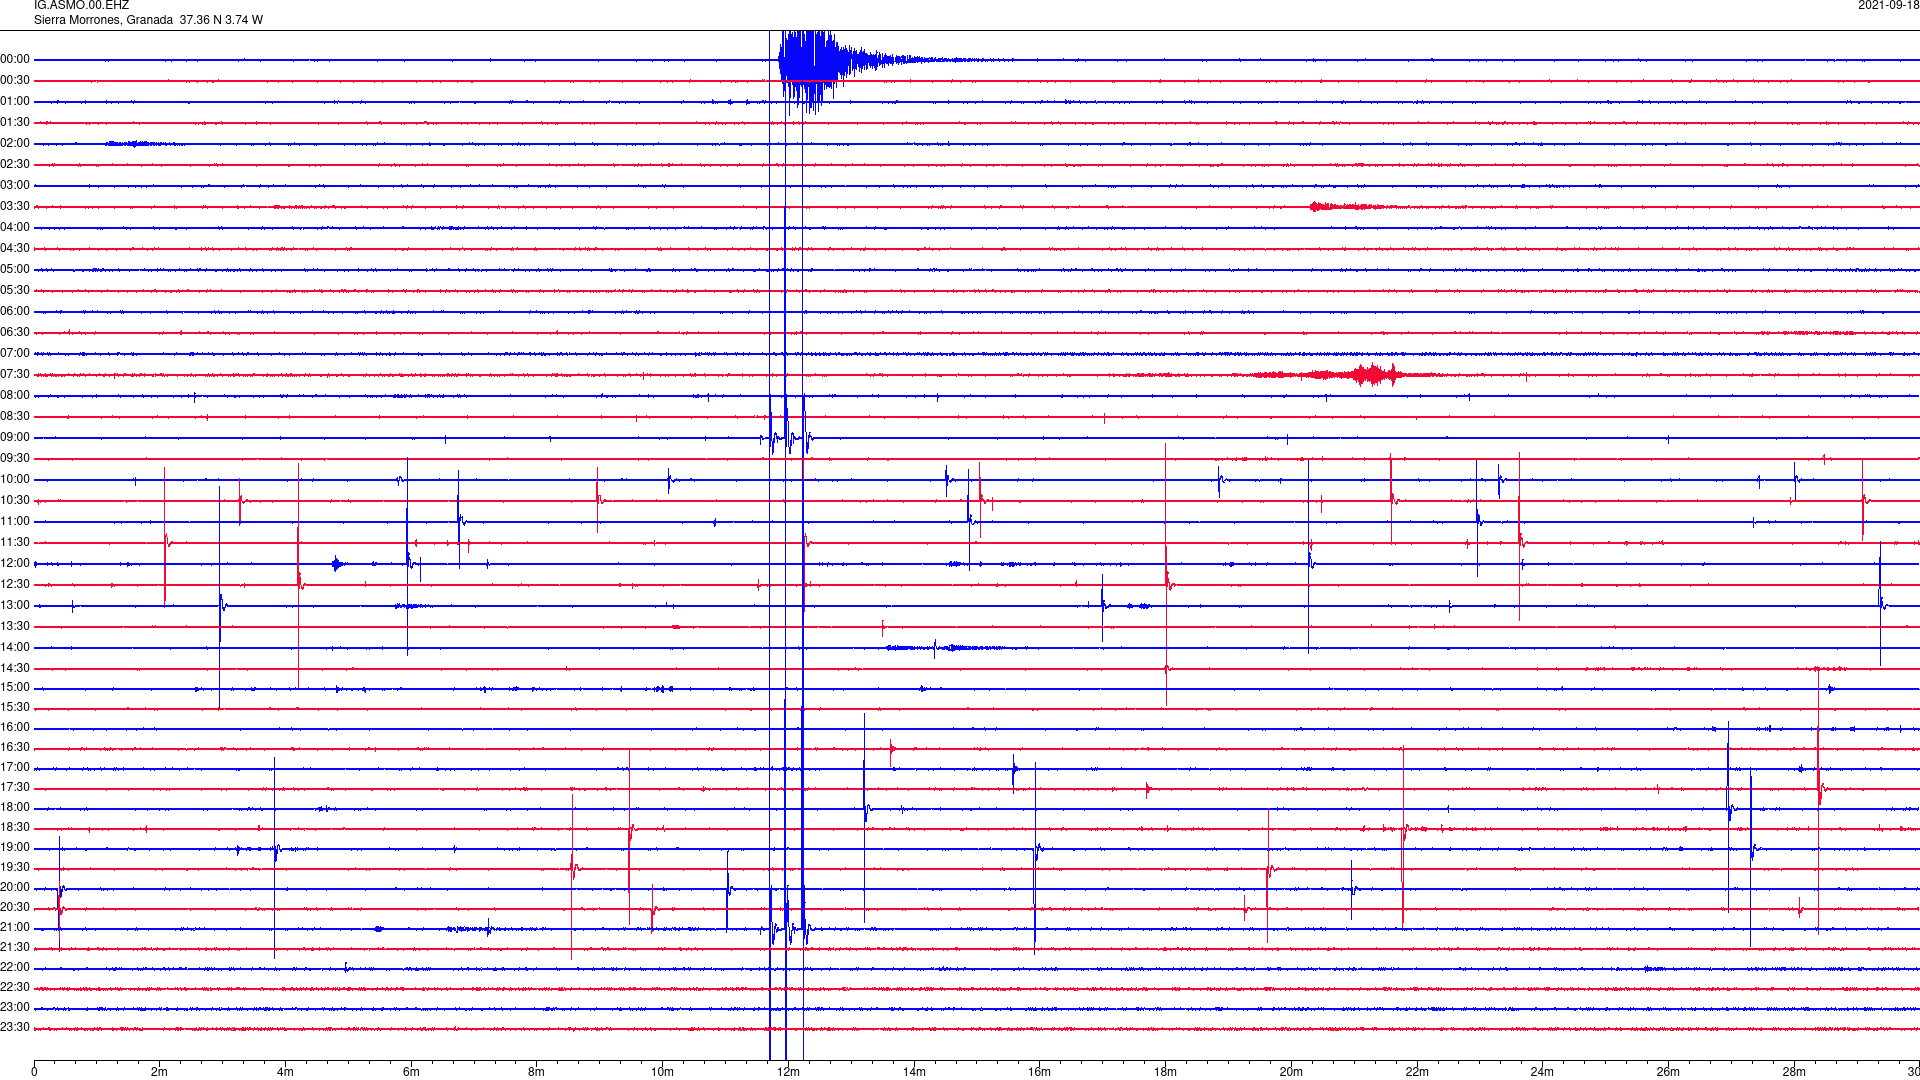Click the 18m axis tick label
Image resolution: width=1920 pixels, height=1080 pixels.
pyautogui.click(x=1165, y=1072)
